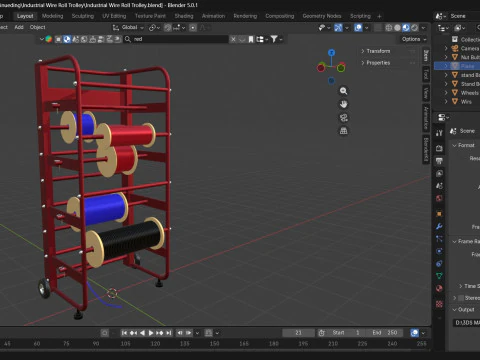The height and width of the screenshot is (360, 480).
Task: Switch to rendered viewport shading
Action: [415, 28]
